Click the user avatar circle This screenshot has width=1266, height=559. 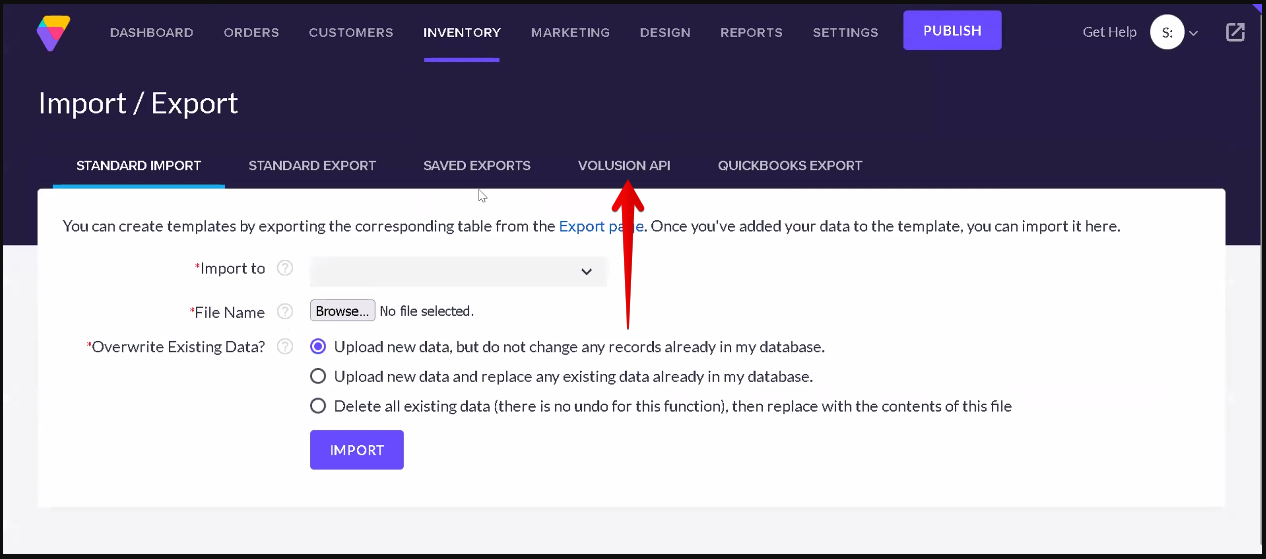[x=1167, y=32]
